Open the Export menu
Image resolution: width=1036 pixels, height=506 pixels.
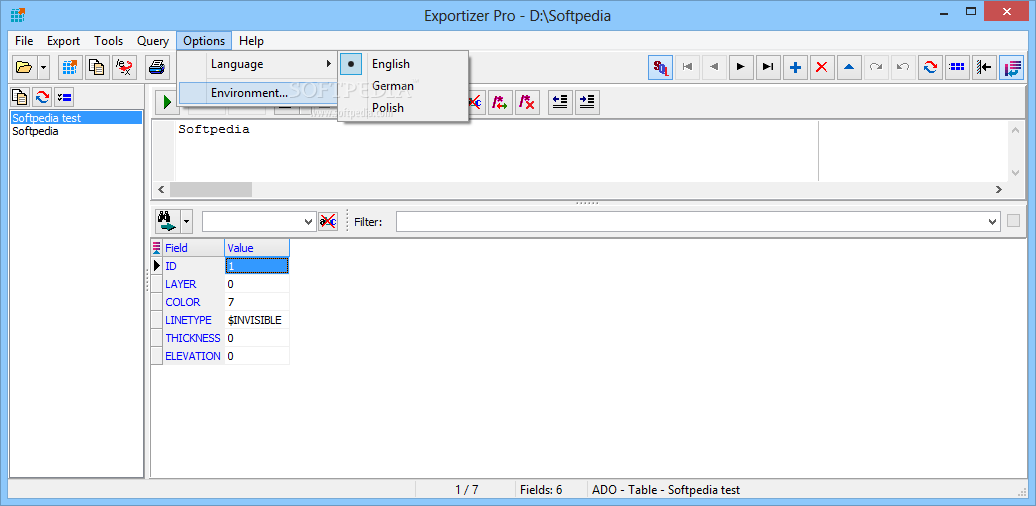(63, 41)
